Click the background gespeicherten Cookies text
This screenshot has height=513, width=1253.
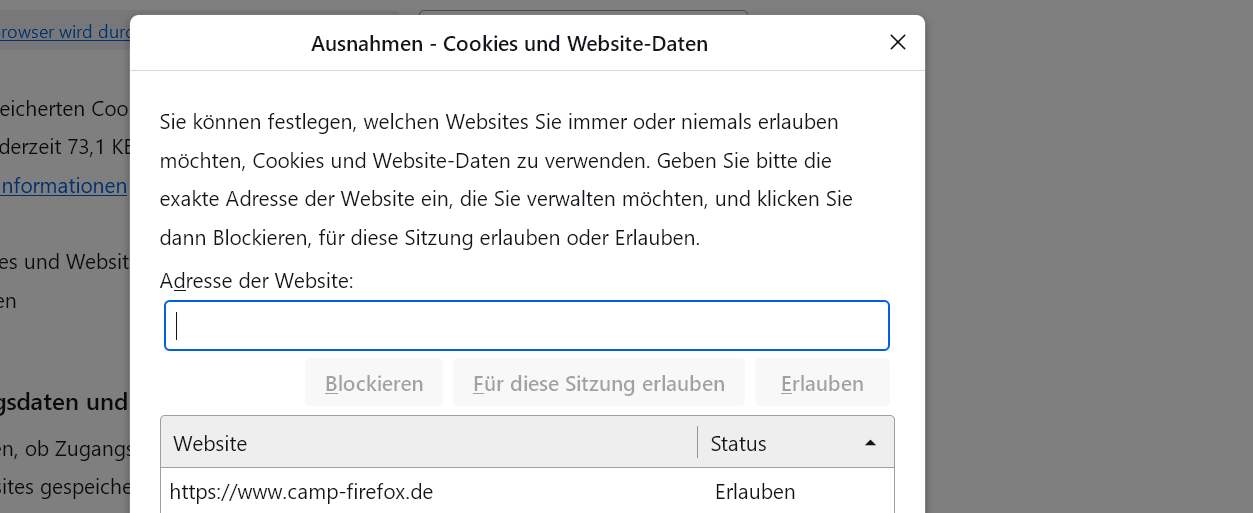[64, 108]
